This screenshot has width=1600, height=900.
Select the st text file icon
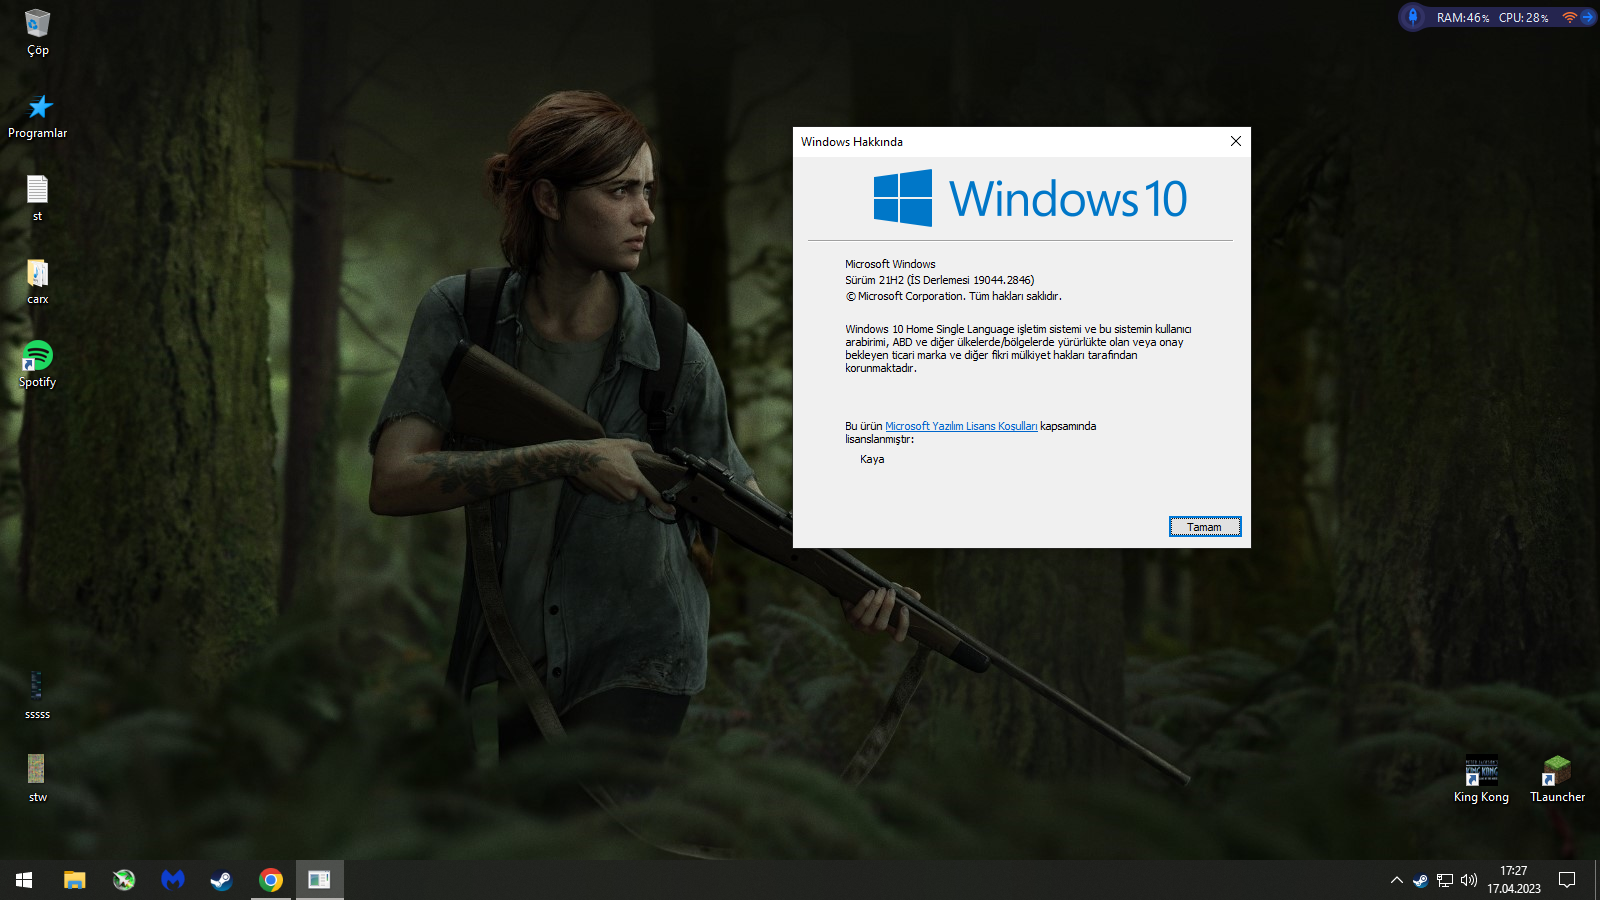click(37, 198)
